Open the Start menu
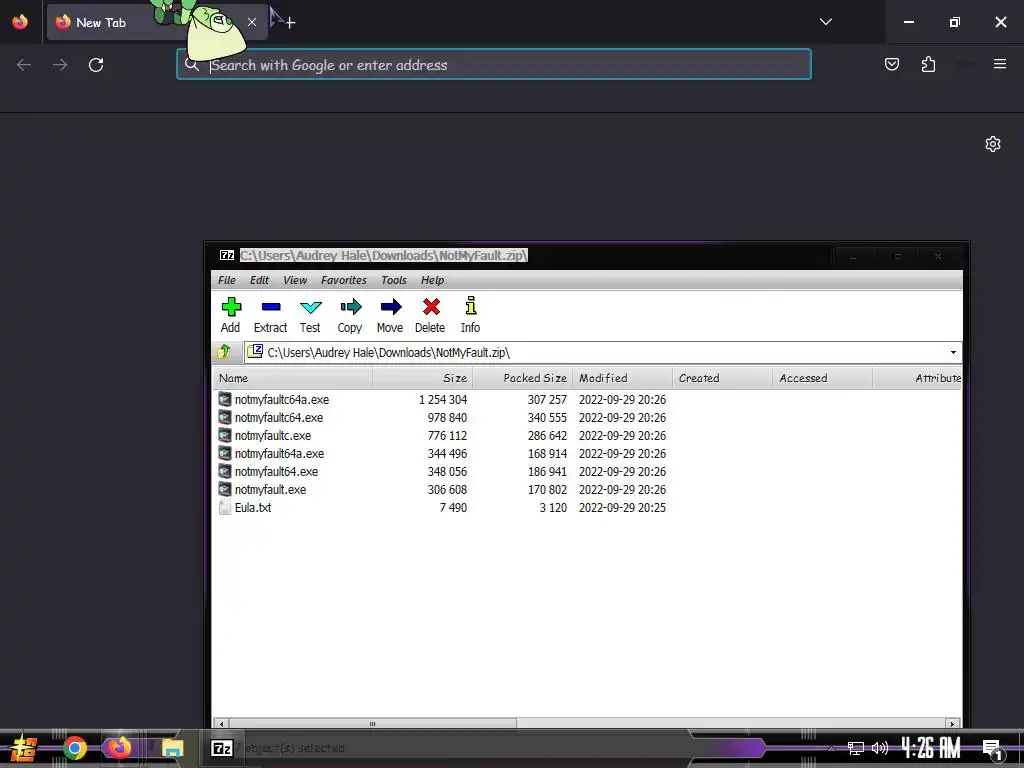Screen dimensions: 1024x768 coord(24,748)
